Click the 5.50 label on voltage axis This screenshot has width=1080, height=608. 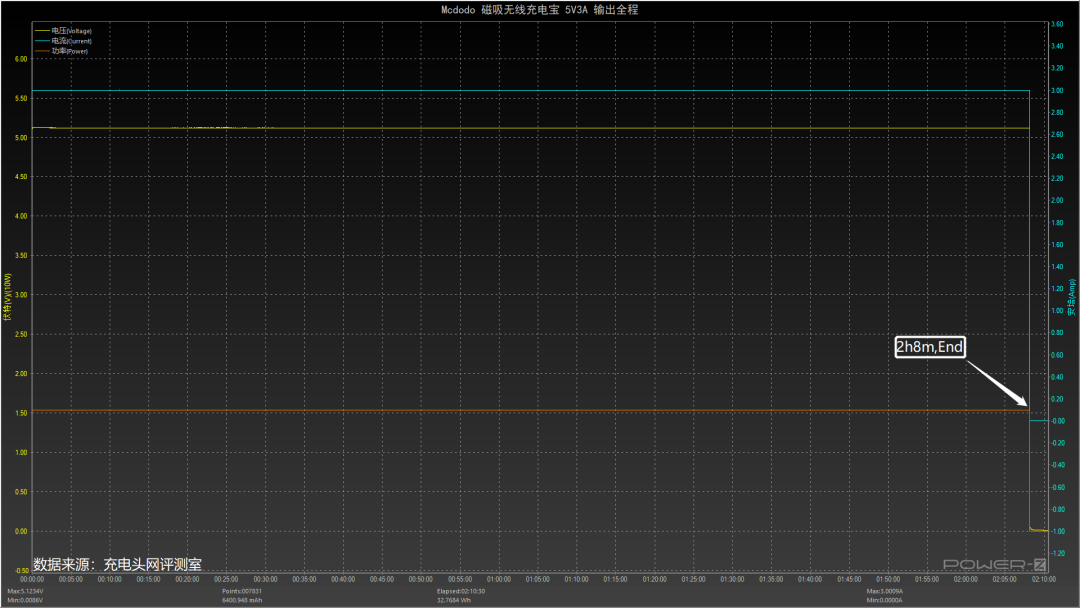pyautogui.click(x=21, y=98)
